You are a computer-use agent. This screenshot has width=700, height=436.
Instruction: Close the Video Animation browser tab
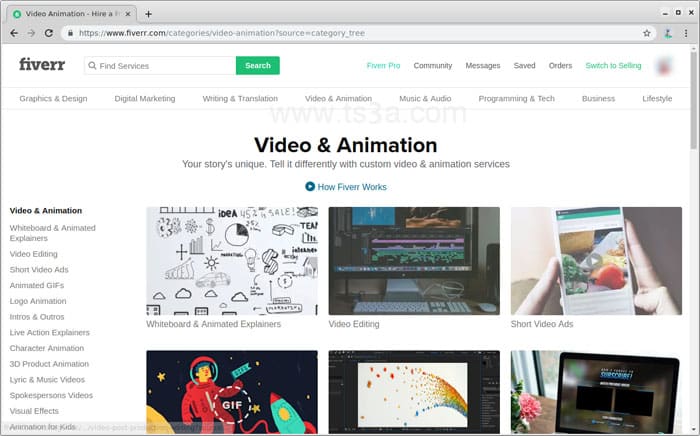(128, 14)
